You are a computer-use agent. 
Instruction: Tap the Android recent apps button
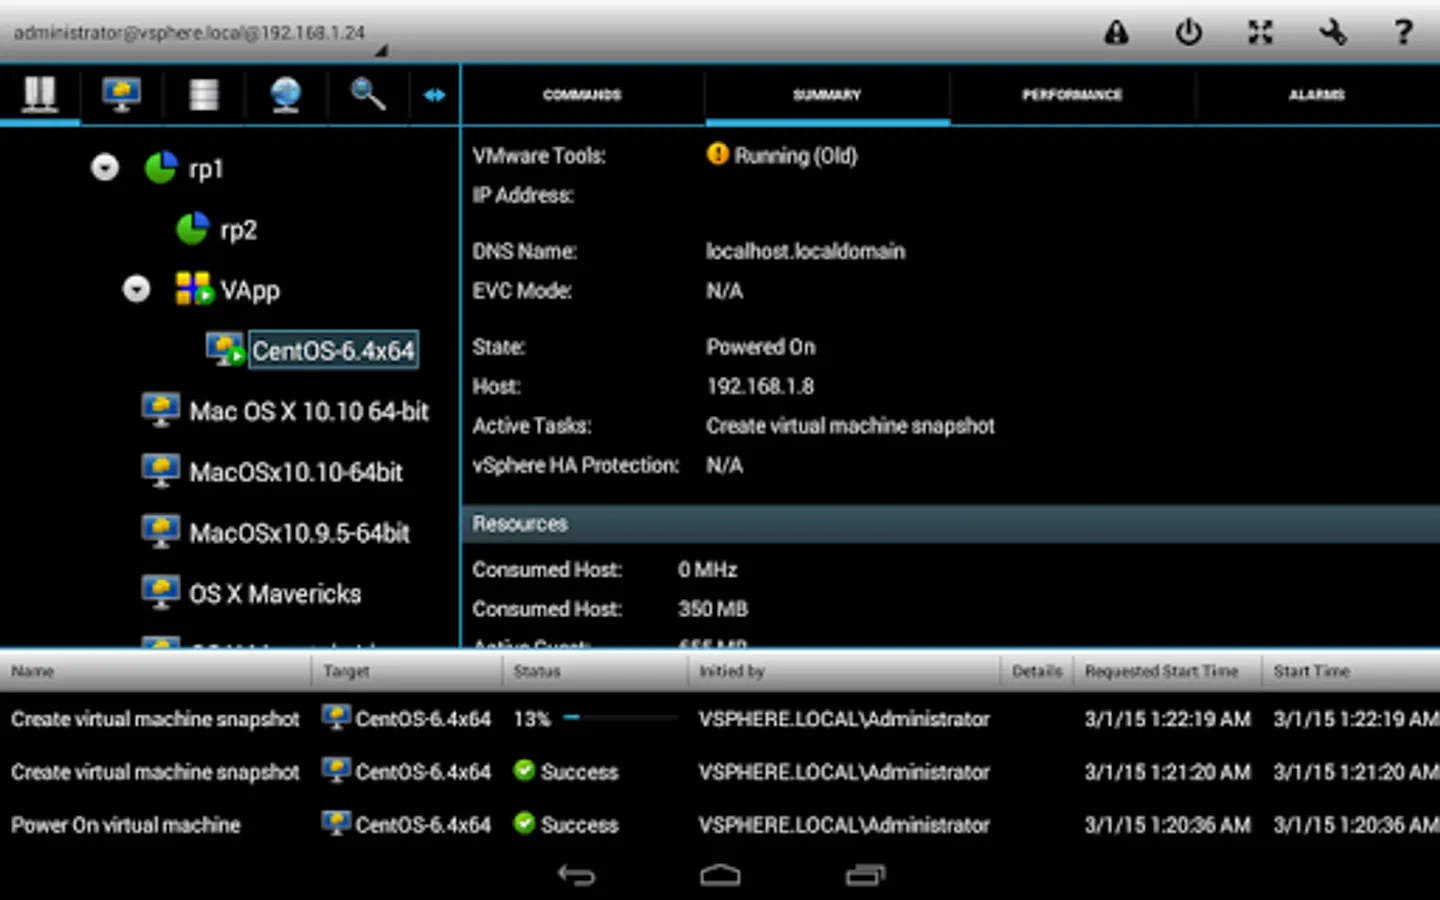866,876
